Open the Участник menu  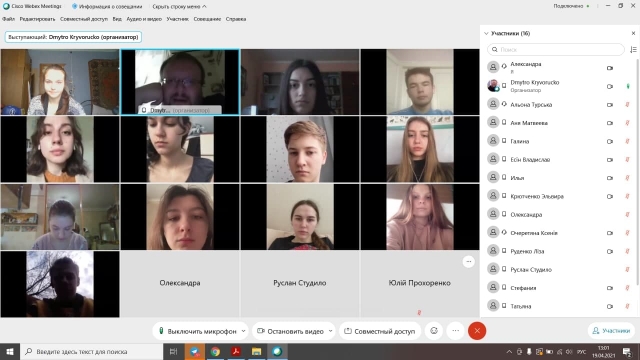pos(178,19)
